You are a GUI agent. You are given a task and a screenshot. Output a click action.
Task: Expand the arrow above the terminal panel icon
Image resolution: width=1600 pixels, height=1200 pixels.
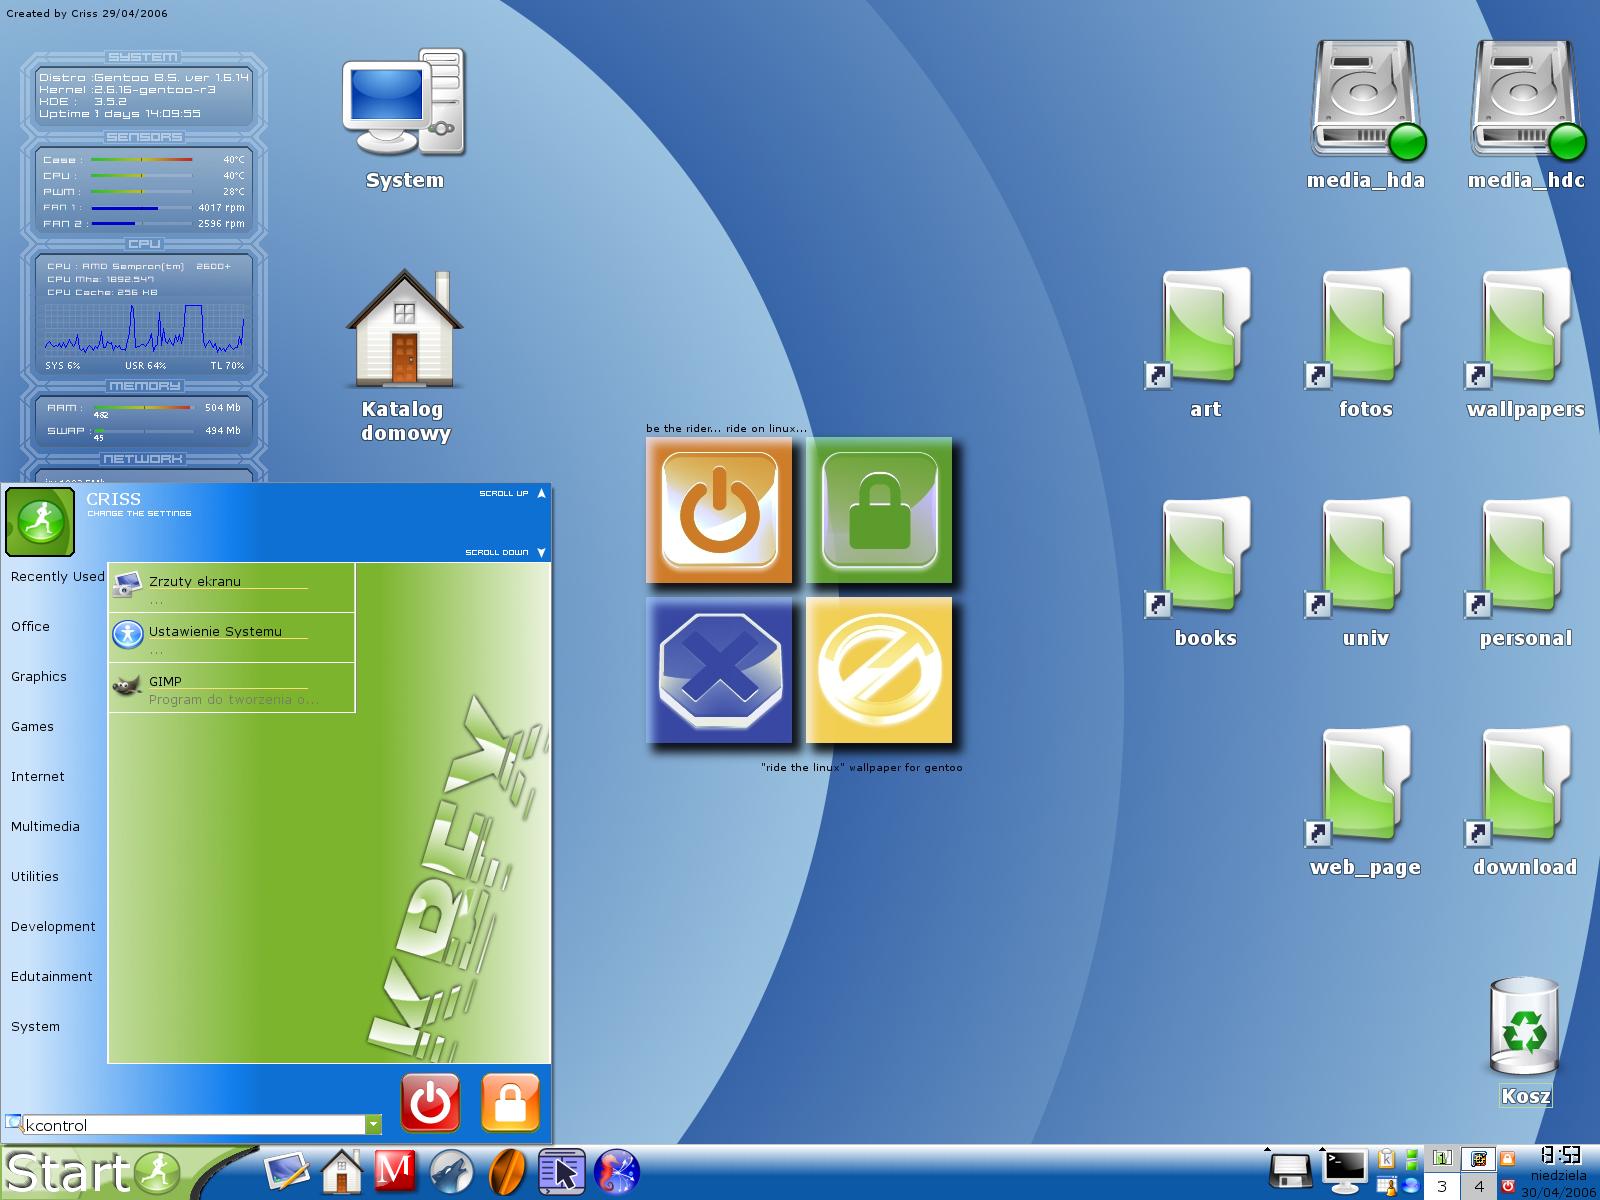1322,1149
